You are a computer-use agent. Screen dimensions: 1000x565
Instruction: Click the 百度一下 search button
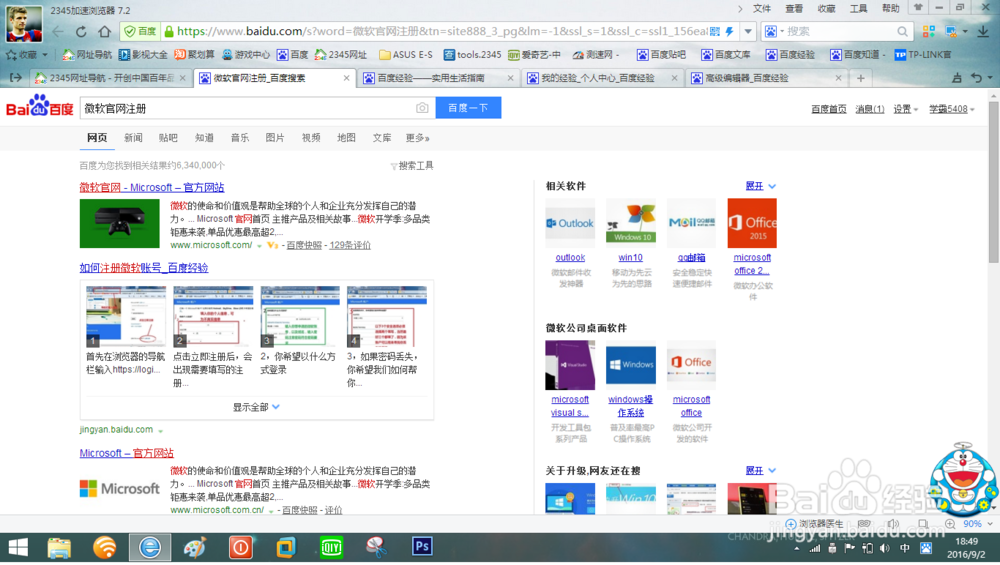point(468,108)
